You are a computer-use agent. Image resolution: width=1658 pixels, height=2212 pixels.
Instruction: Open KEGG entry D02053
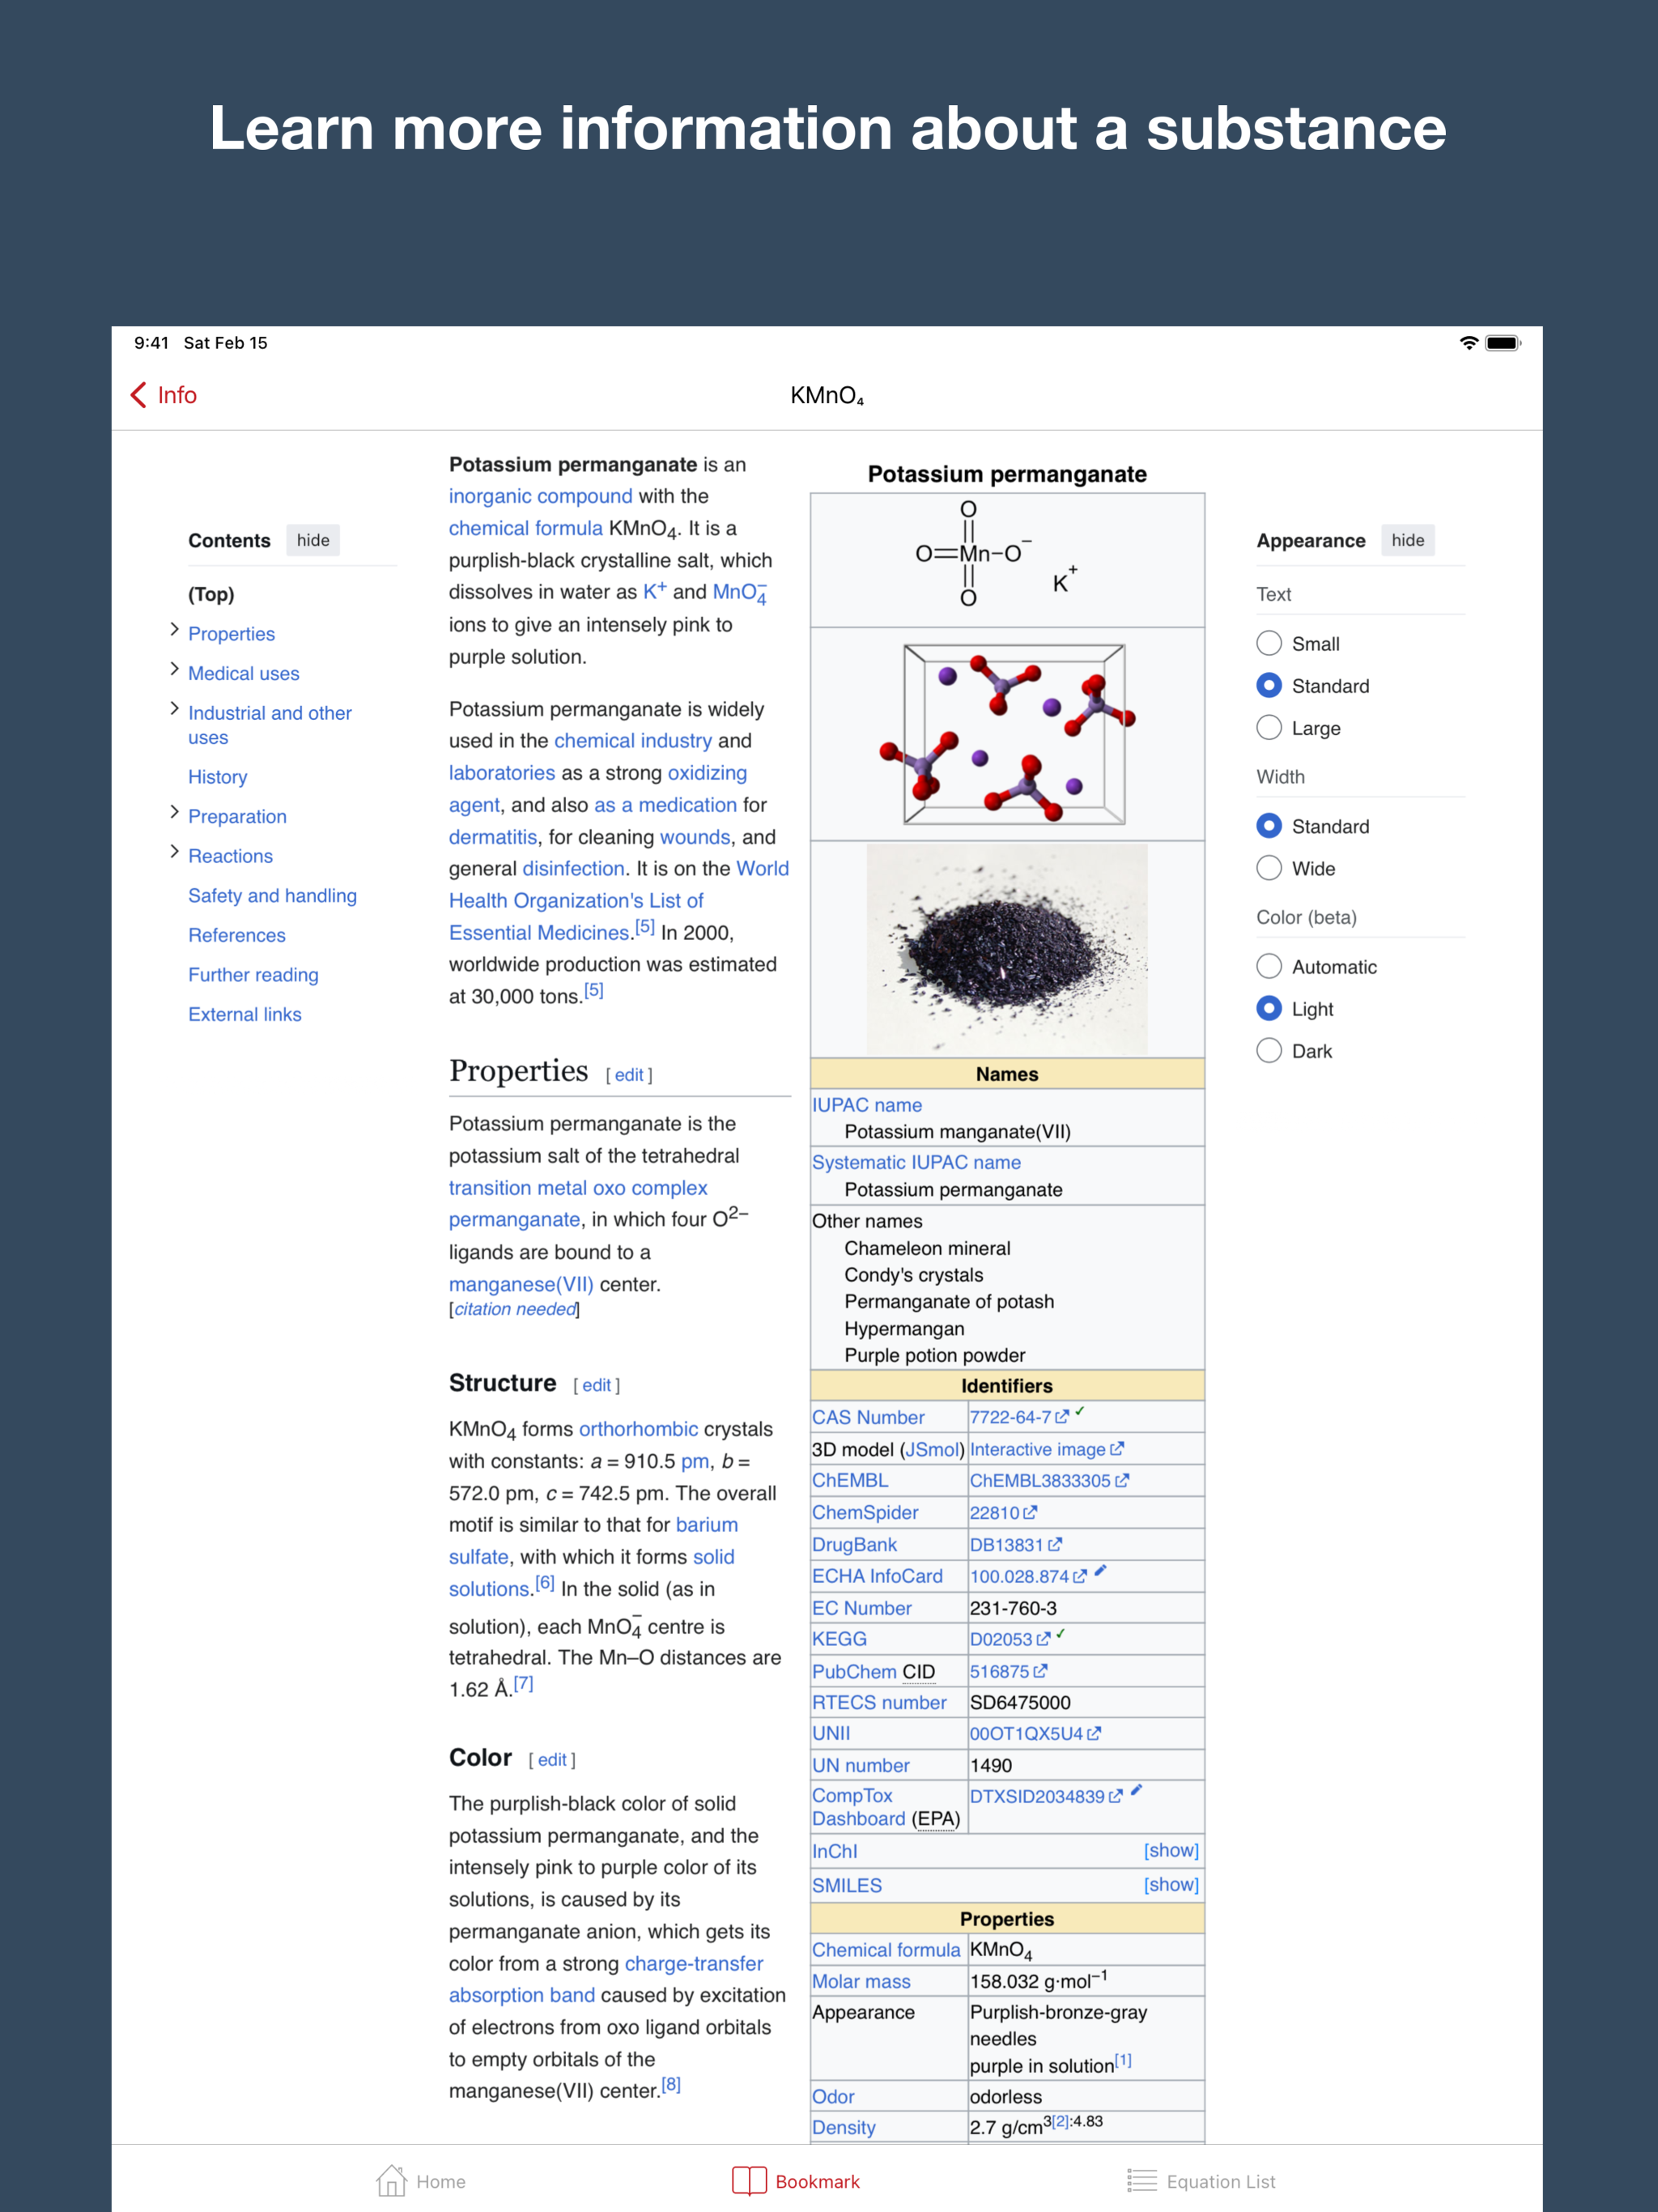click(1010, 1639)
